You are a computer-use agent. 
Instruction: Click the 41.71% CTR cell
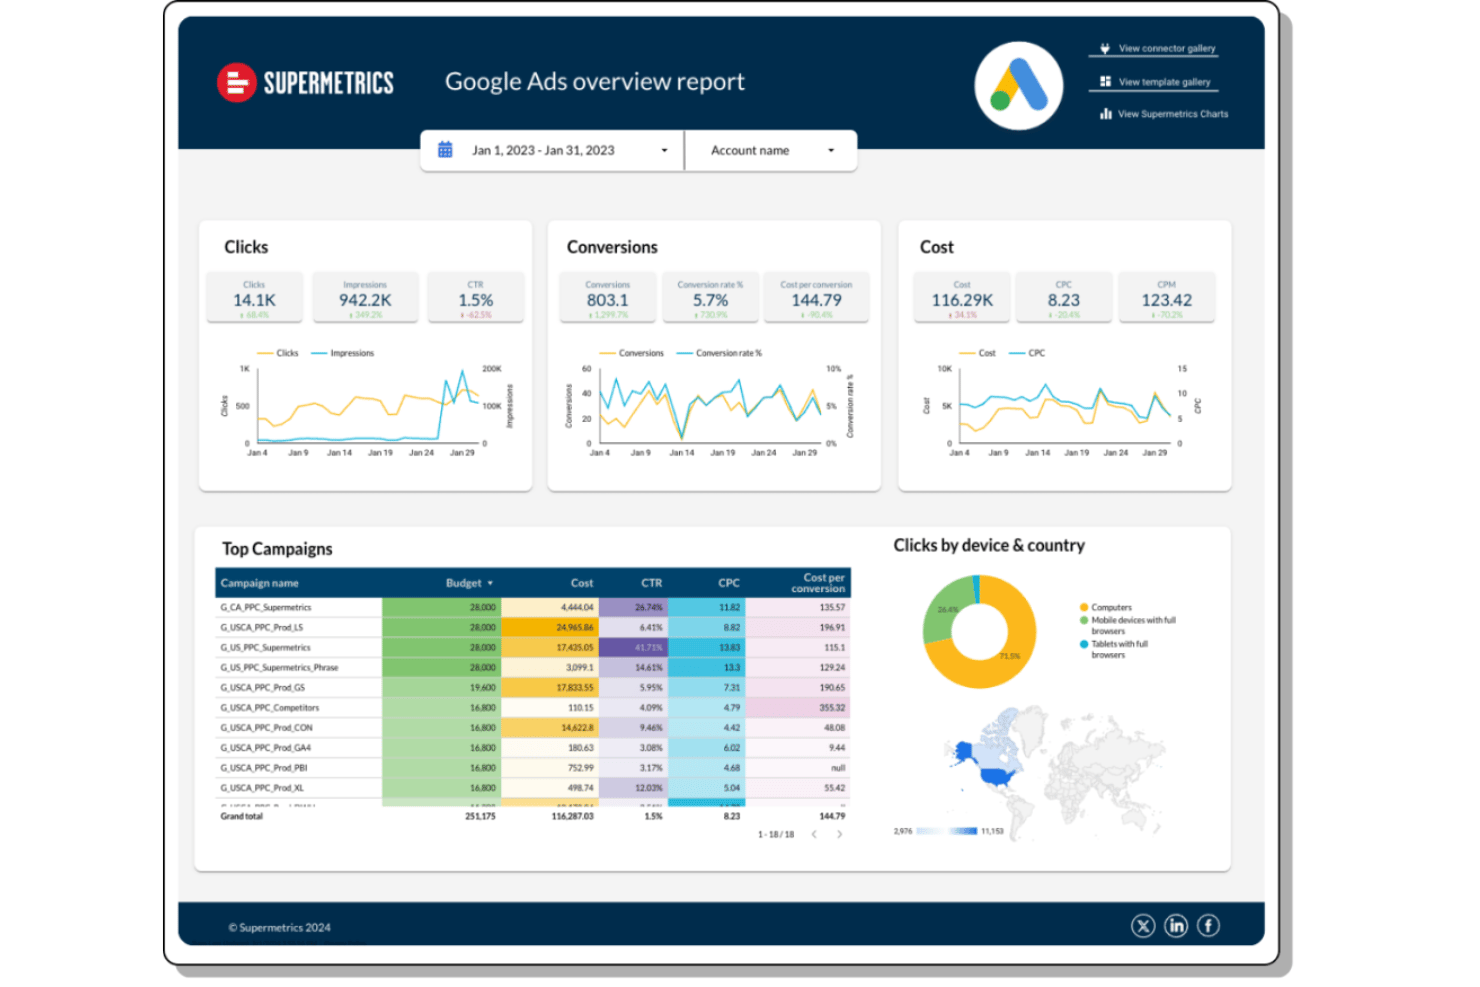point(633,647)
